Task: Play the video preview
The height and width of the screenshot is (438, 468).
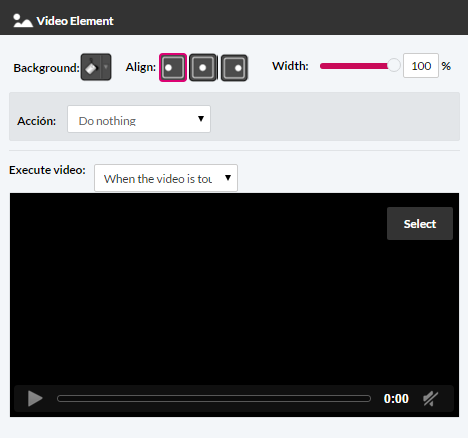Action: 35,399
